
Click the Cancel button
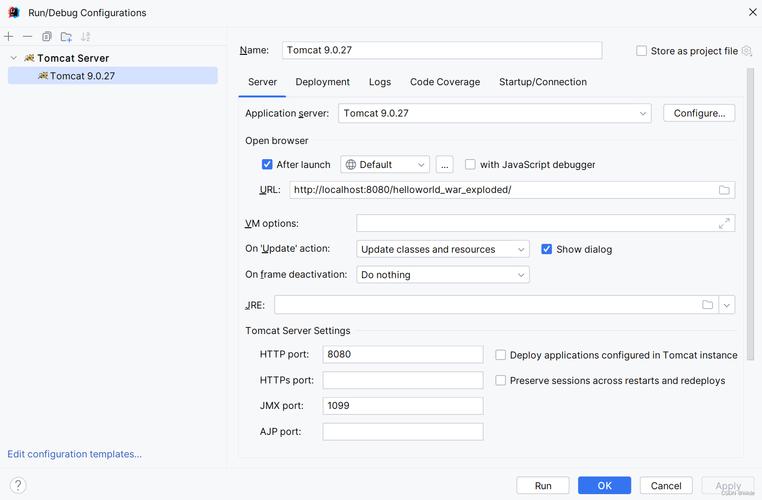[666, 485]
